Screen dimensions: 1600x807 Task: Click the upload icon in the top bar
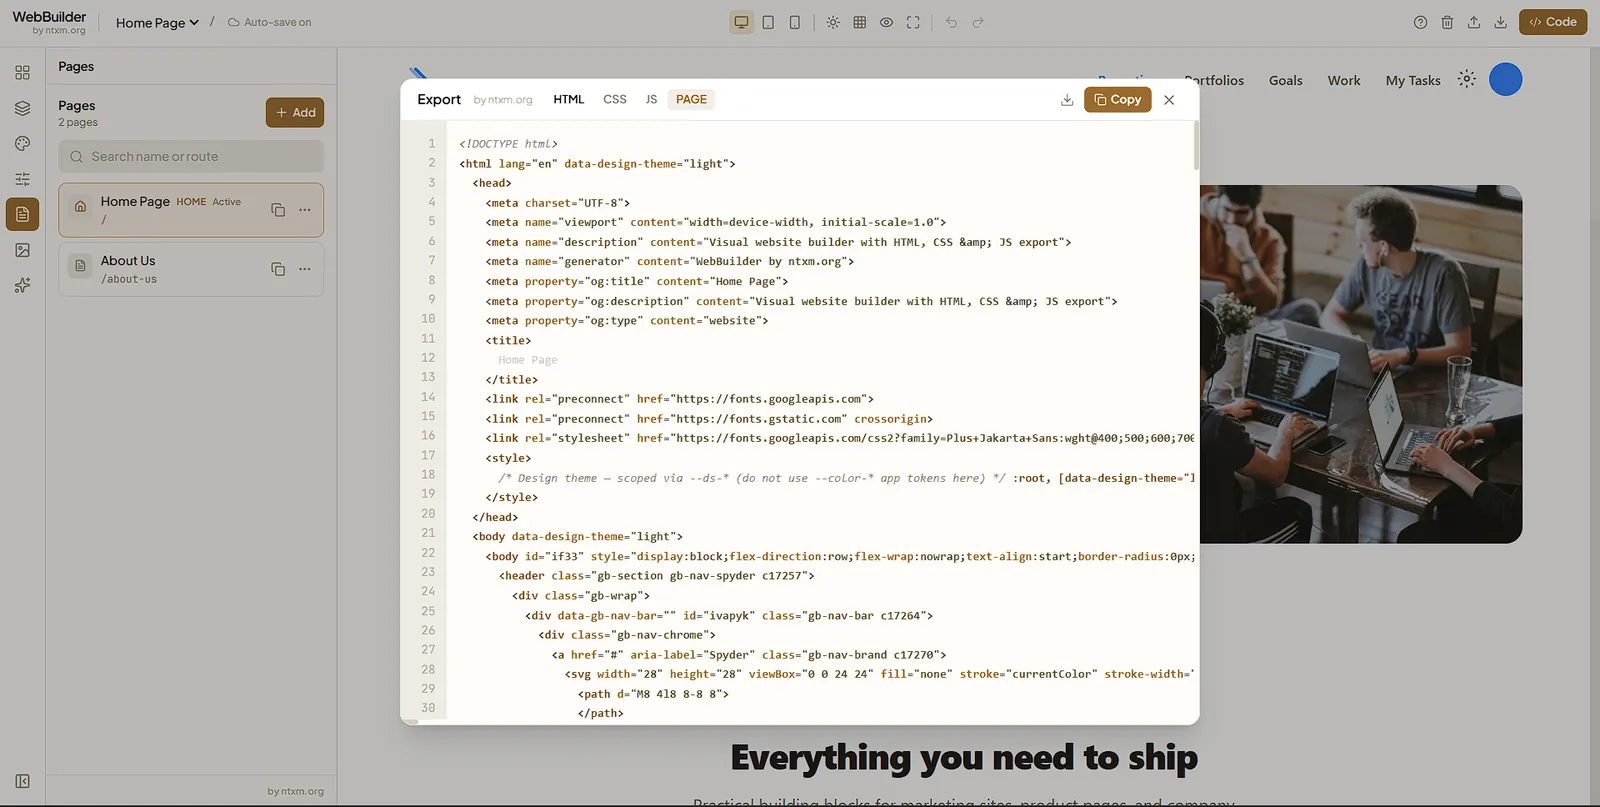pos(1474,22)
